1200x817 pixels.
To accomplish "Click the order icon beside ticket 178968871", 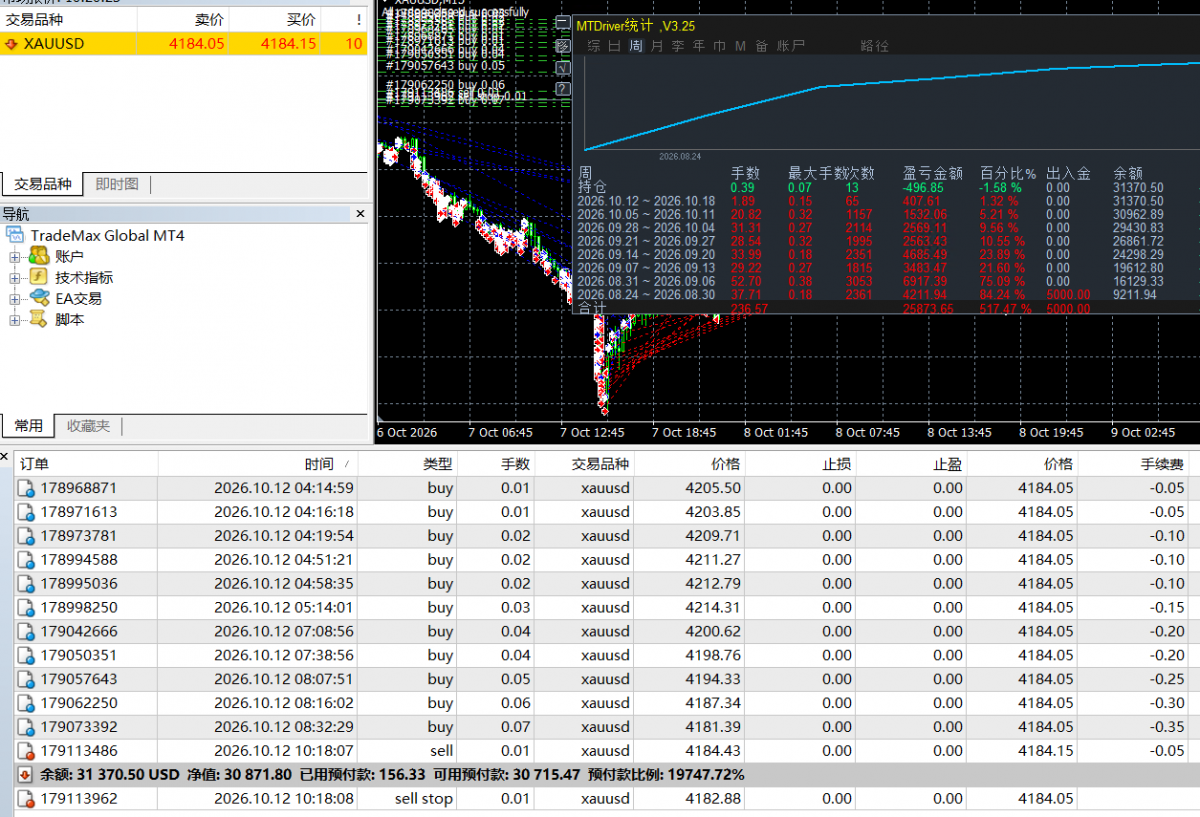I will (x=26, y=488).
